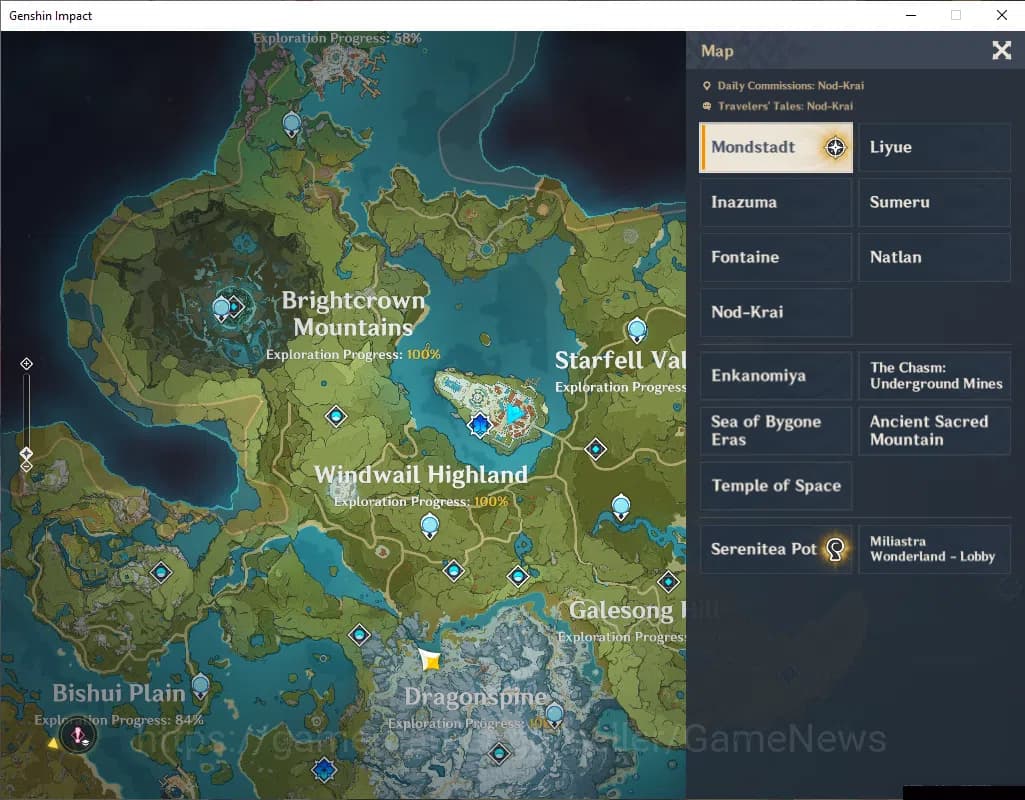
Task: Open The Chasm: Underground Mines map
Action: click(x=934, y=376)
